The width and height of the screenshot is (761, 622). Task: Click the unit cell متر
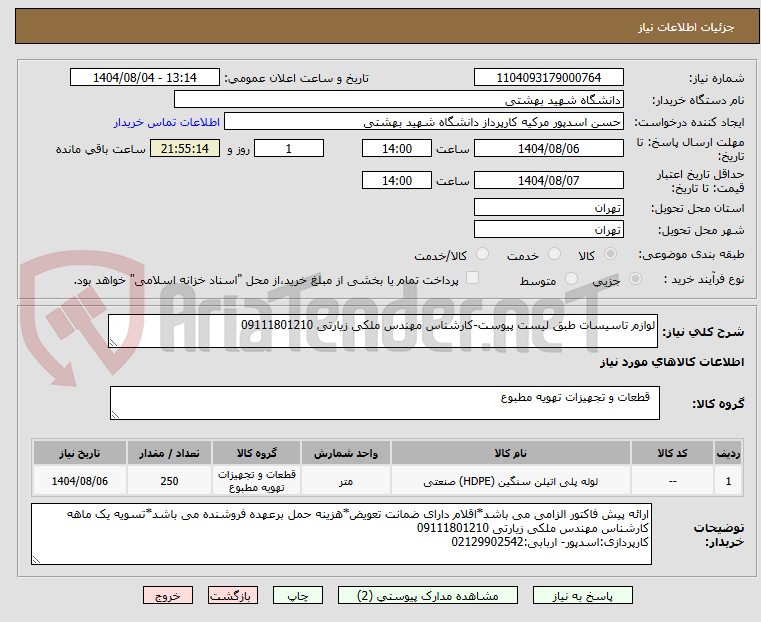point(346,481)
